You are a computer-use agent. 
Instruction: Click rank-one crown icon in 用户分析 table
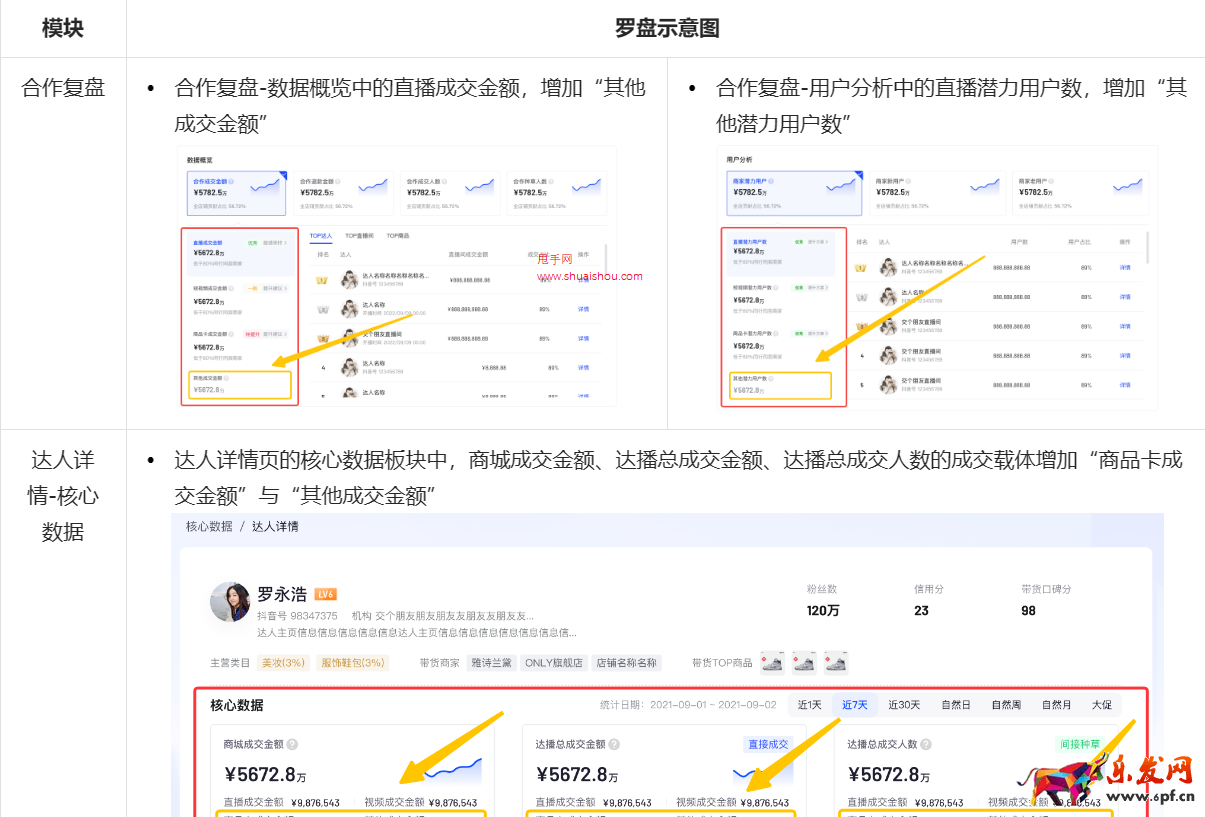point(861,267)
